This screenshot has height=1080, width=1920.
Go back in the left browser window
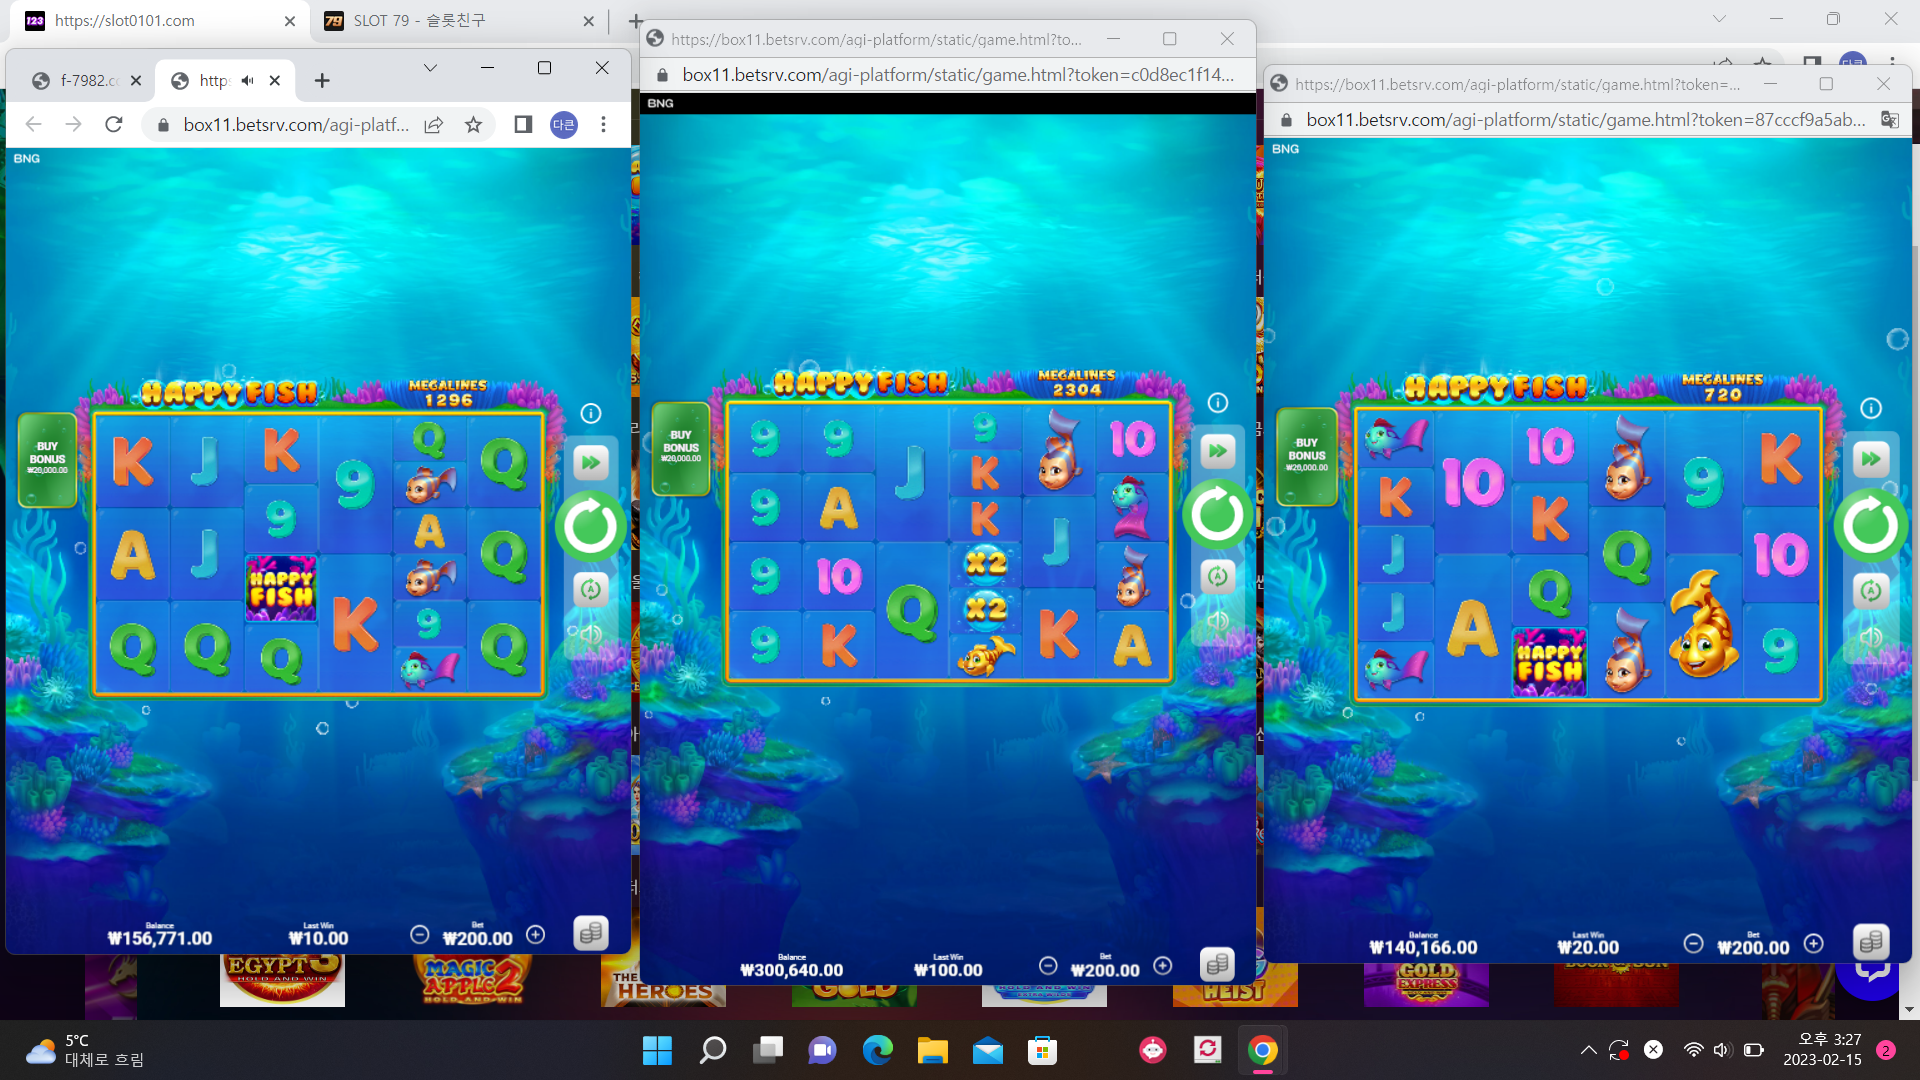point(34,124)
